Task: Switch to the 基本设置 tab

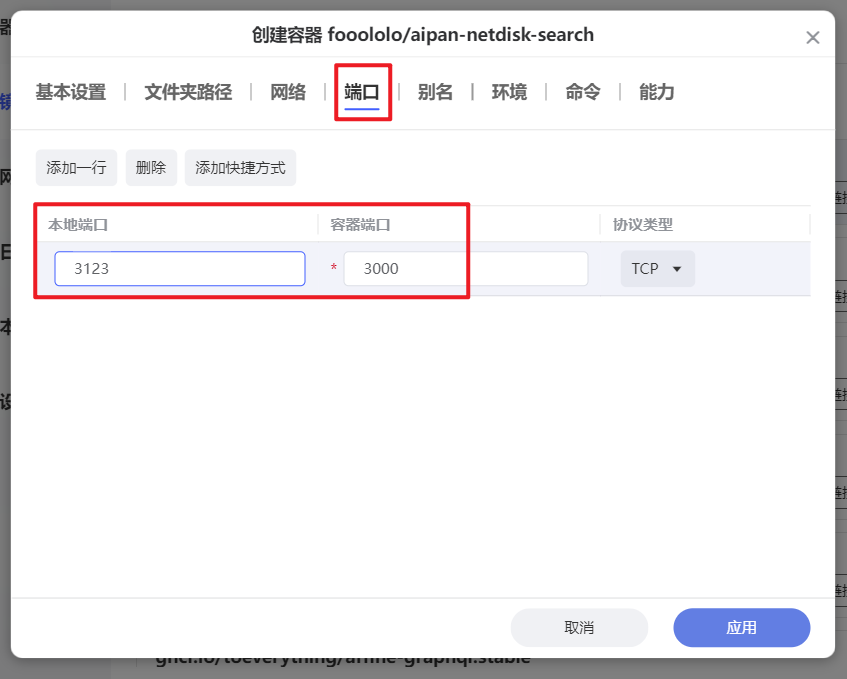Action: (x=70, y=92)
